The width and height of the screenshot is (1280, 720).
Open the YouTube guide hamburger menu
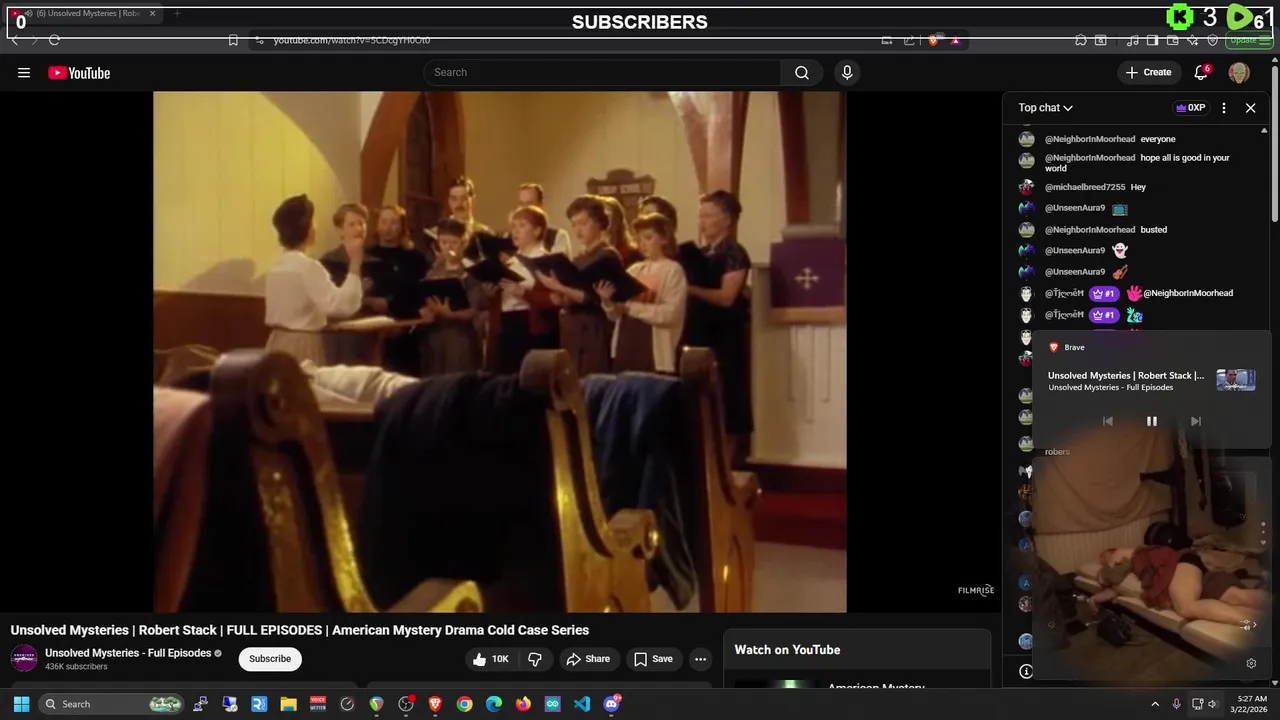(x=24, y=72)
